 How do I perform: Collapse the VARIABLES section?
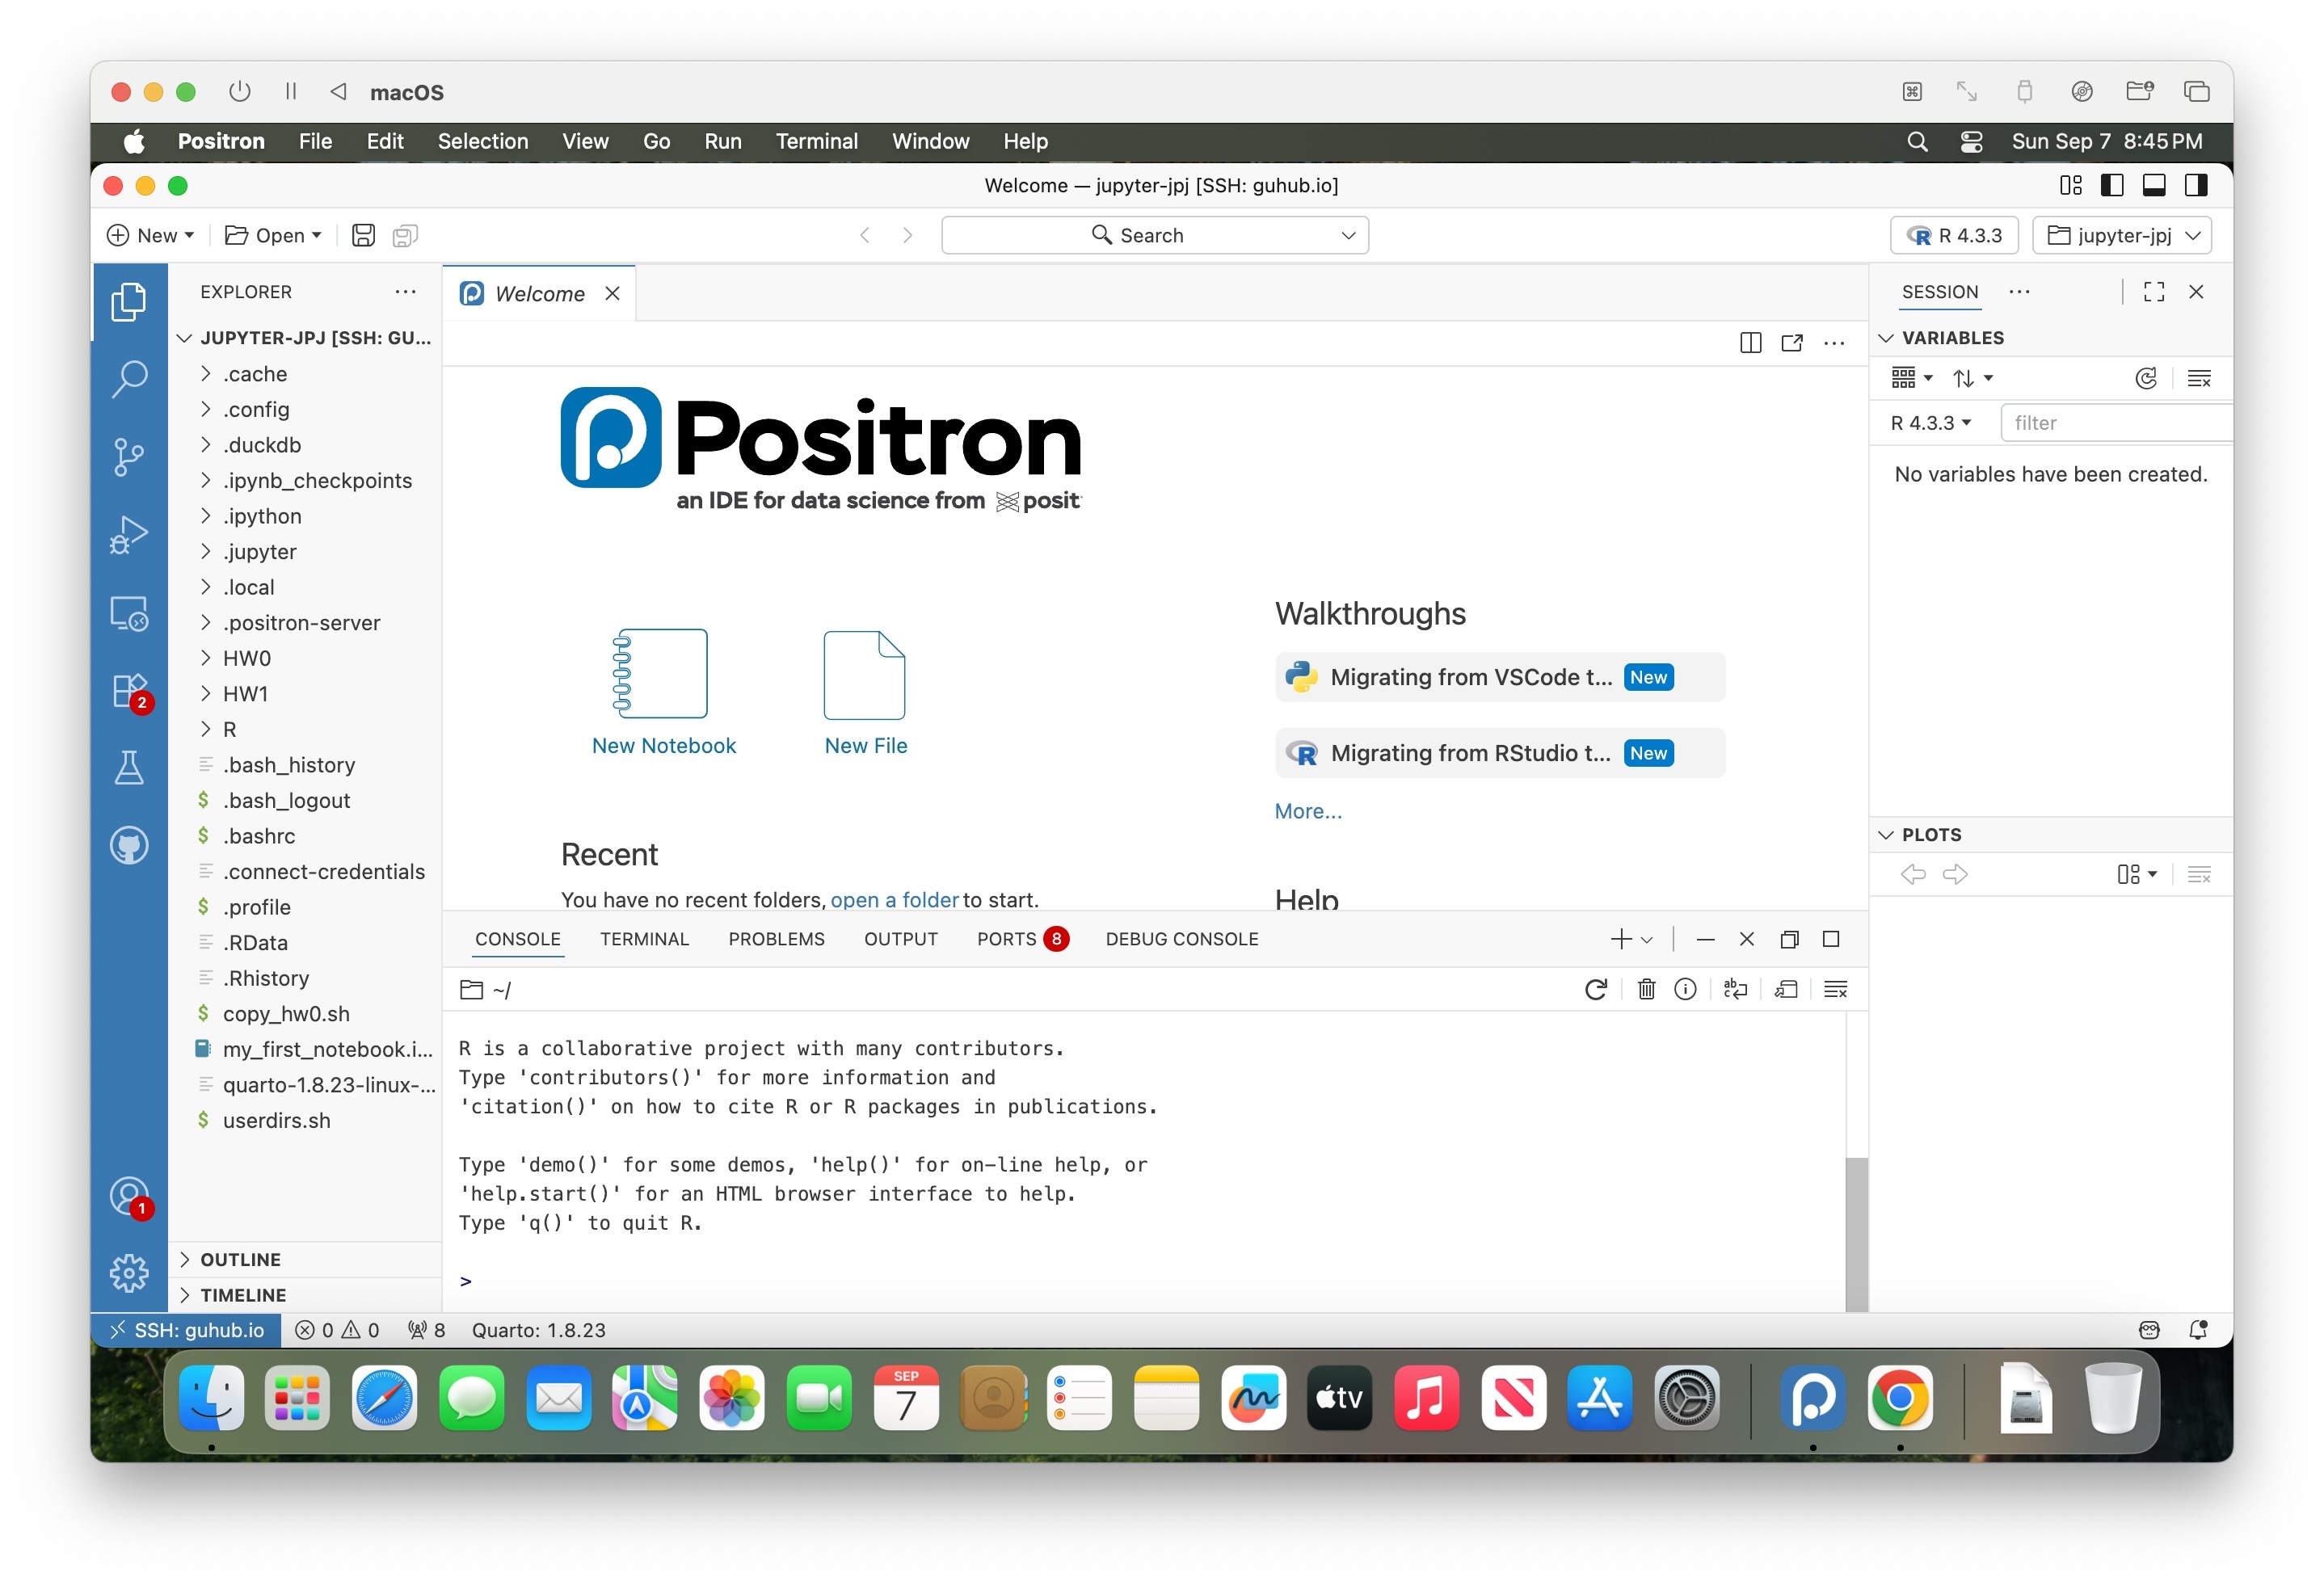[1952, 337]
